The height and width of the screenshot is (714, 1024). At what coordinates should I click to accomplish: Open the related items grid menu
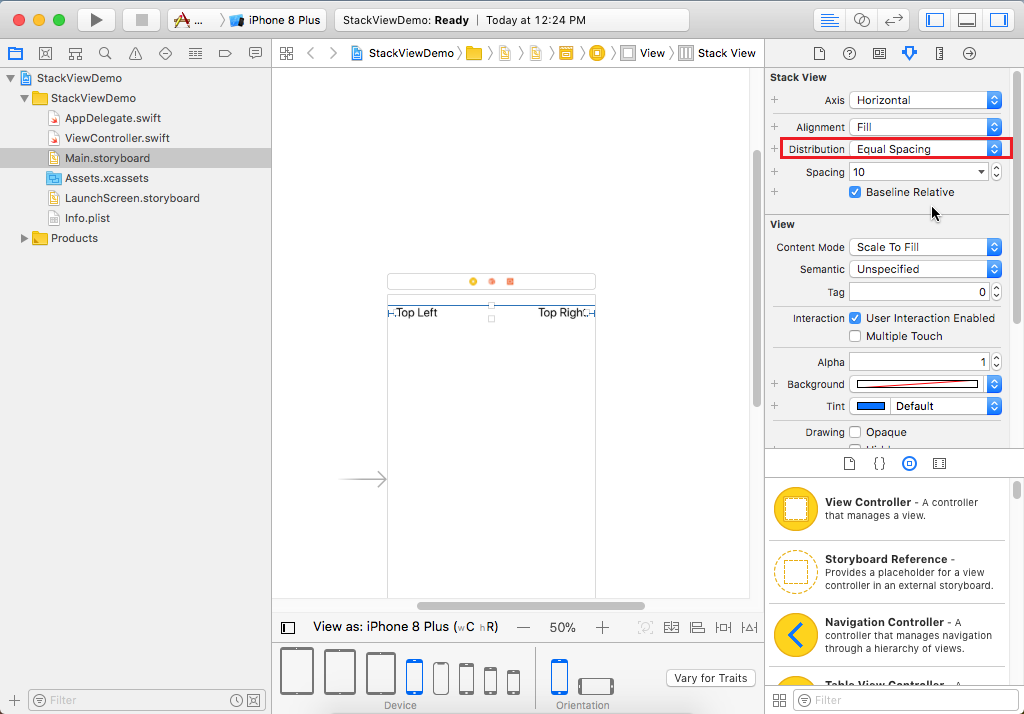(x=287, y=54)
